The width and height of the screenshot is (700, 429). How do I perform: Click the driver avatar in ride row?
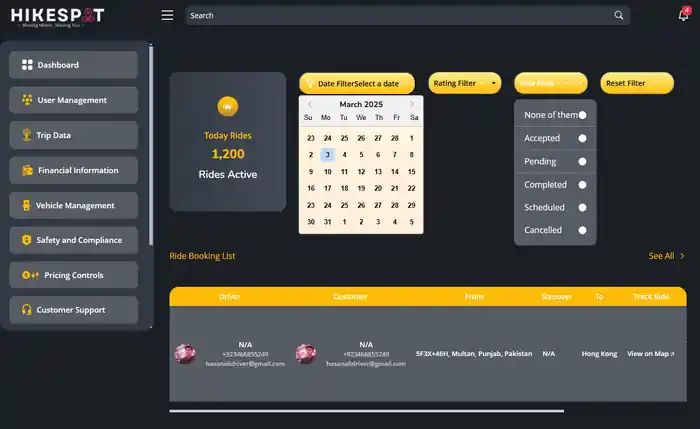point(185,354)
